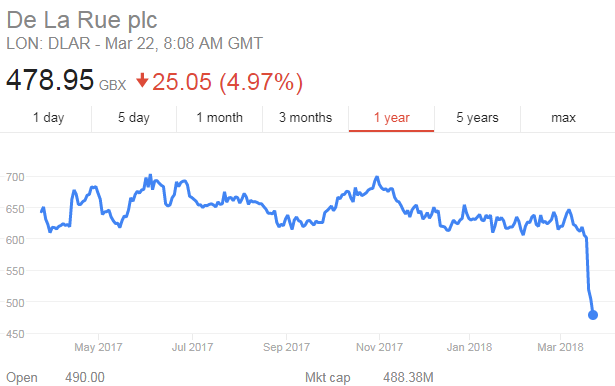Screen dimensions: 615x386
Task: Click the active 1 year tab
Action: coord(391,118)
